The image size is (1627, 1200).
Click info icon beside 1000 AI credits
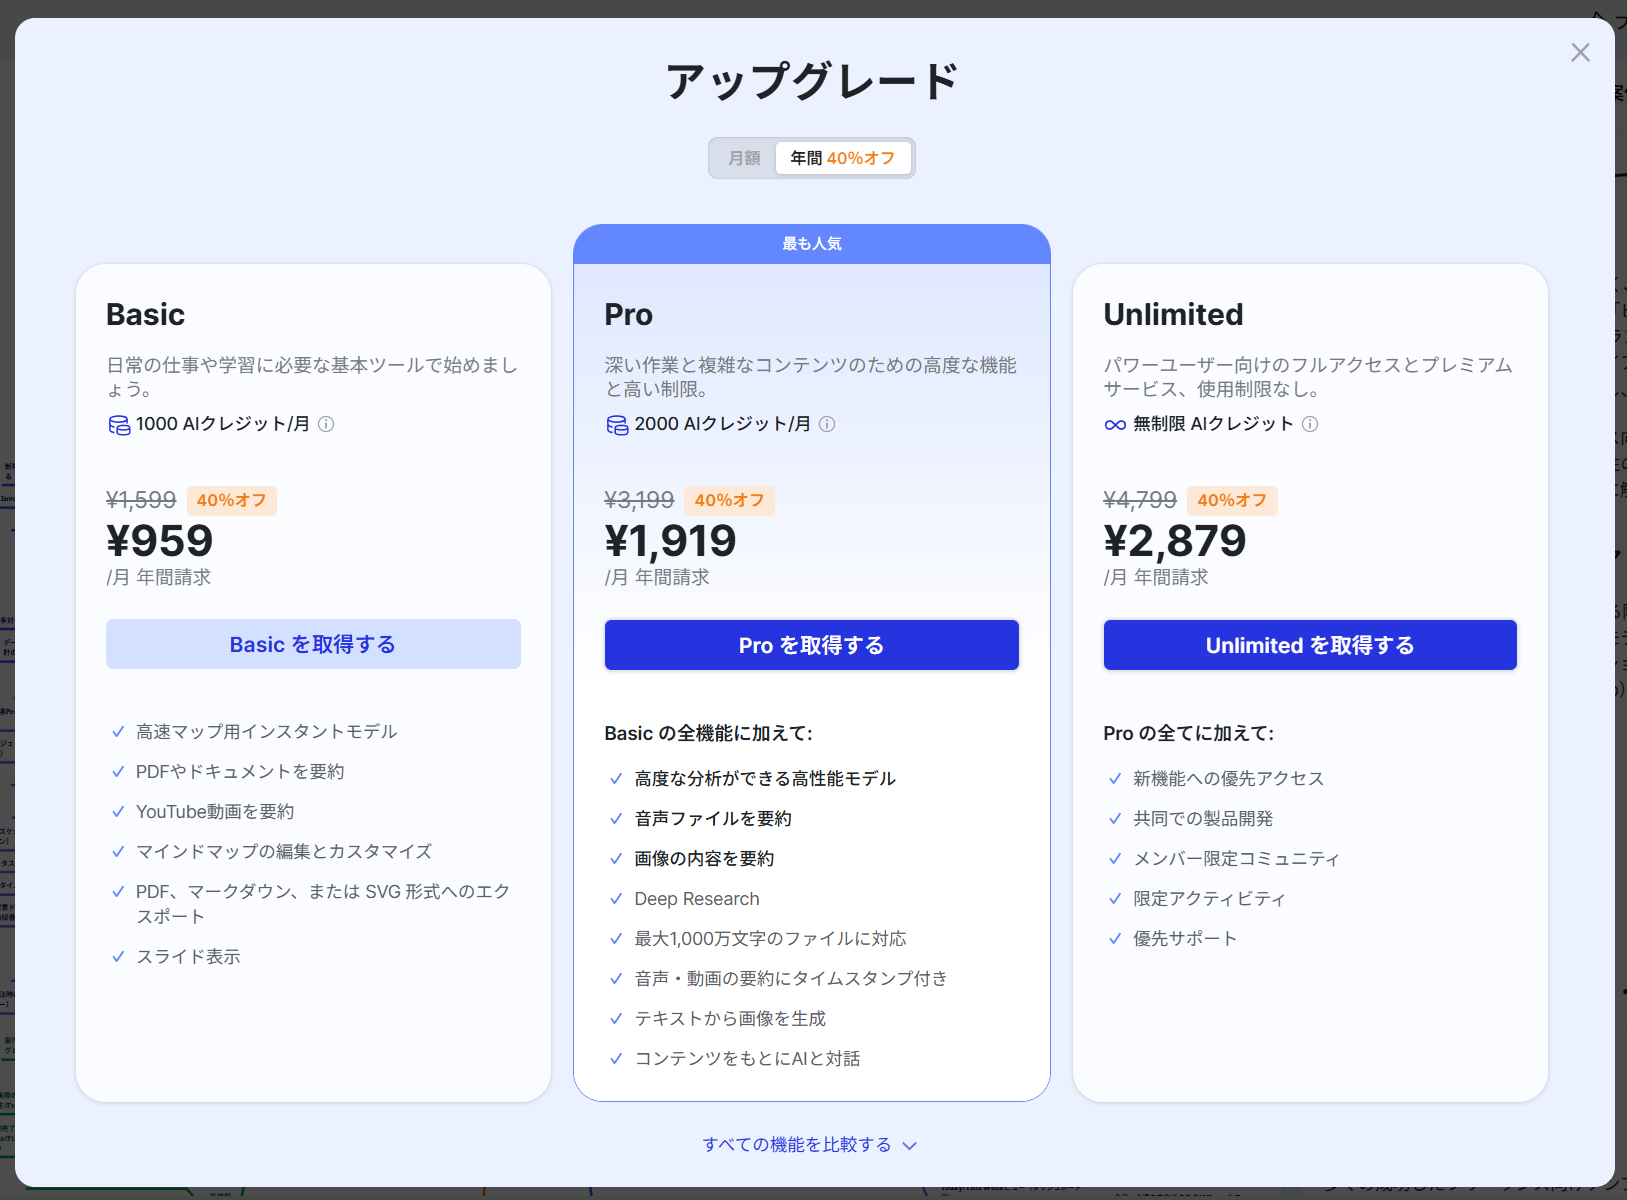coord(326,424)
